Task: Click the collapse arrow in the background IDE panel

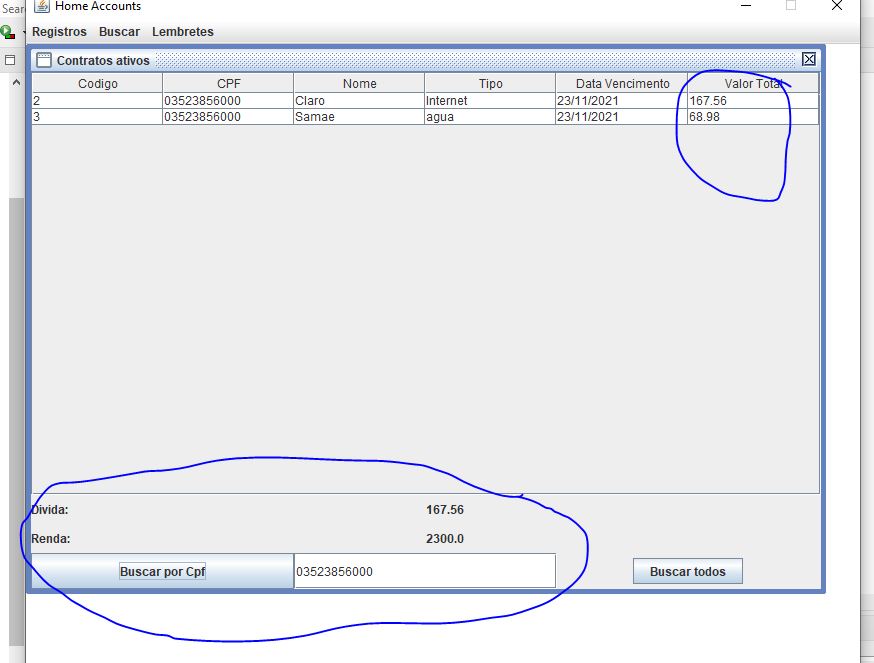Action: [16, 83]
